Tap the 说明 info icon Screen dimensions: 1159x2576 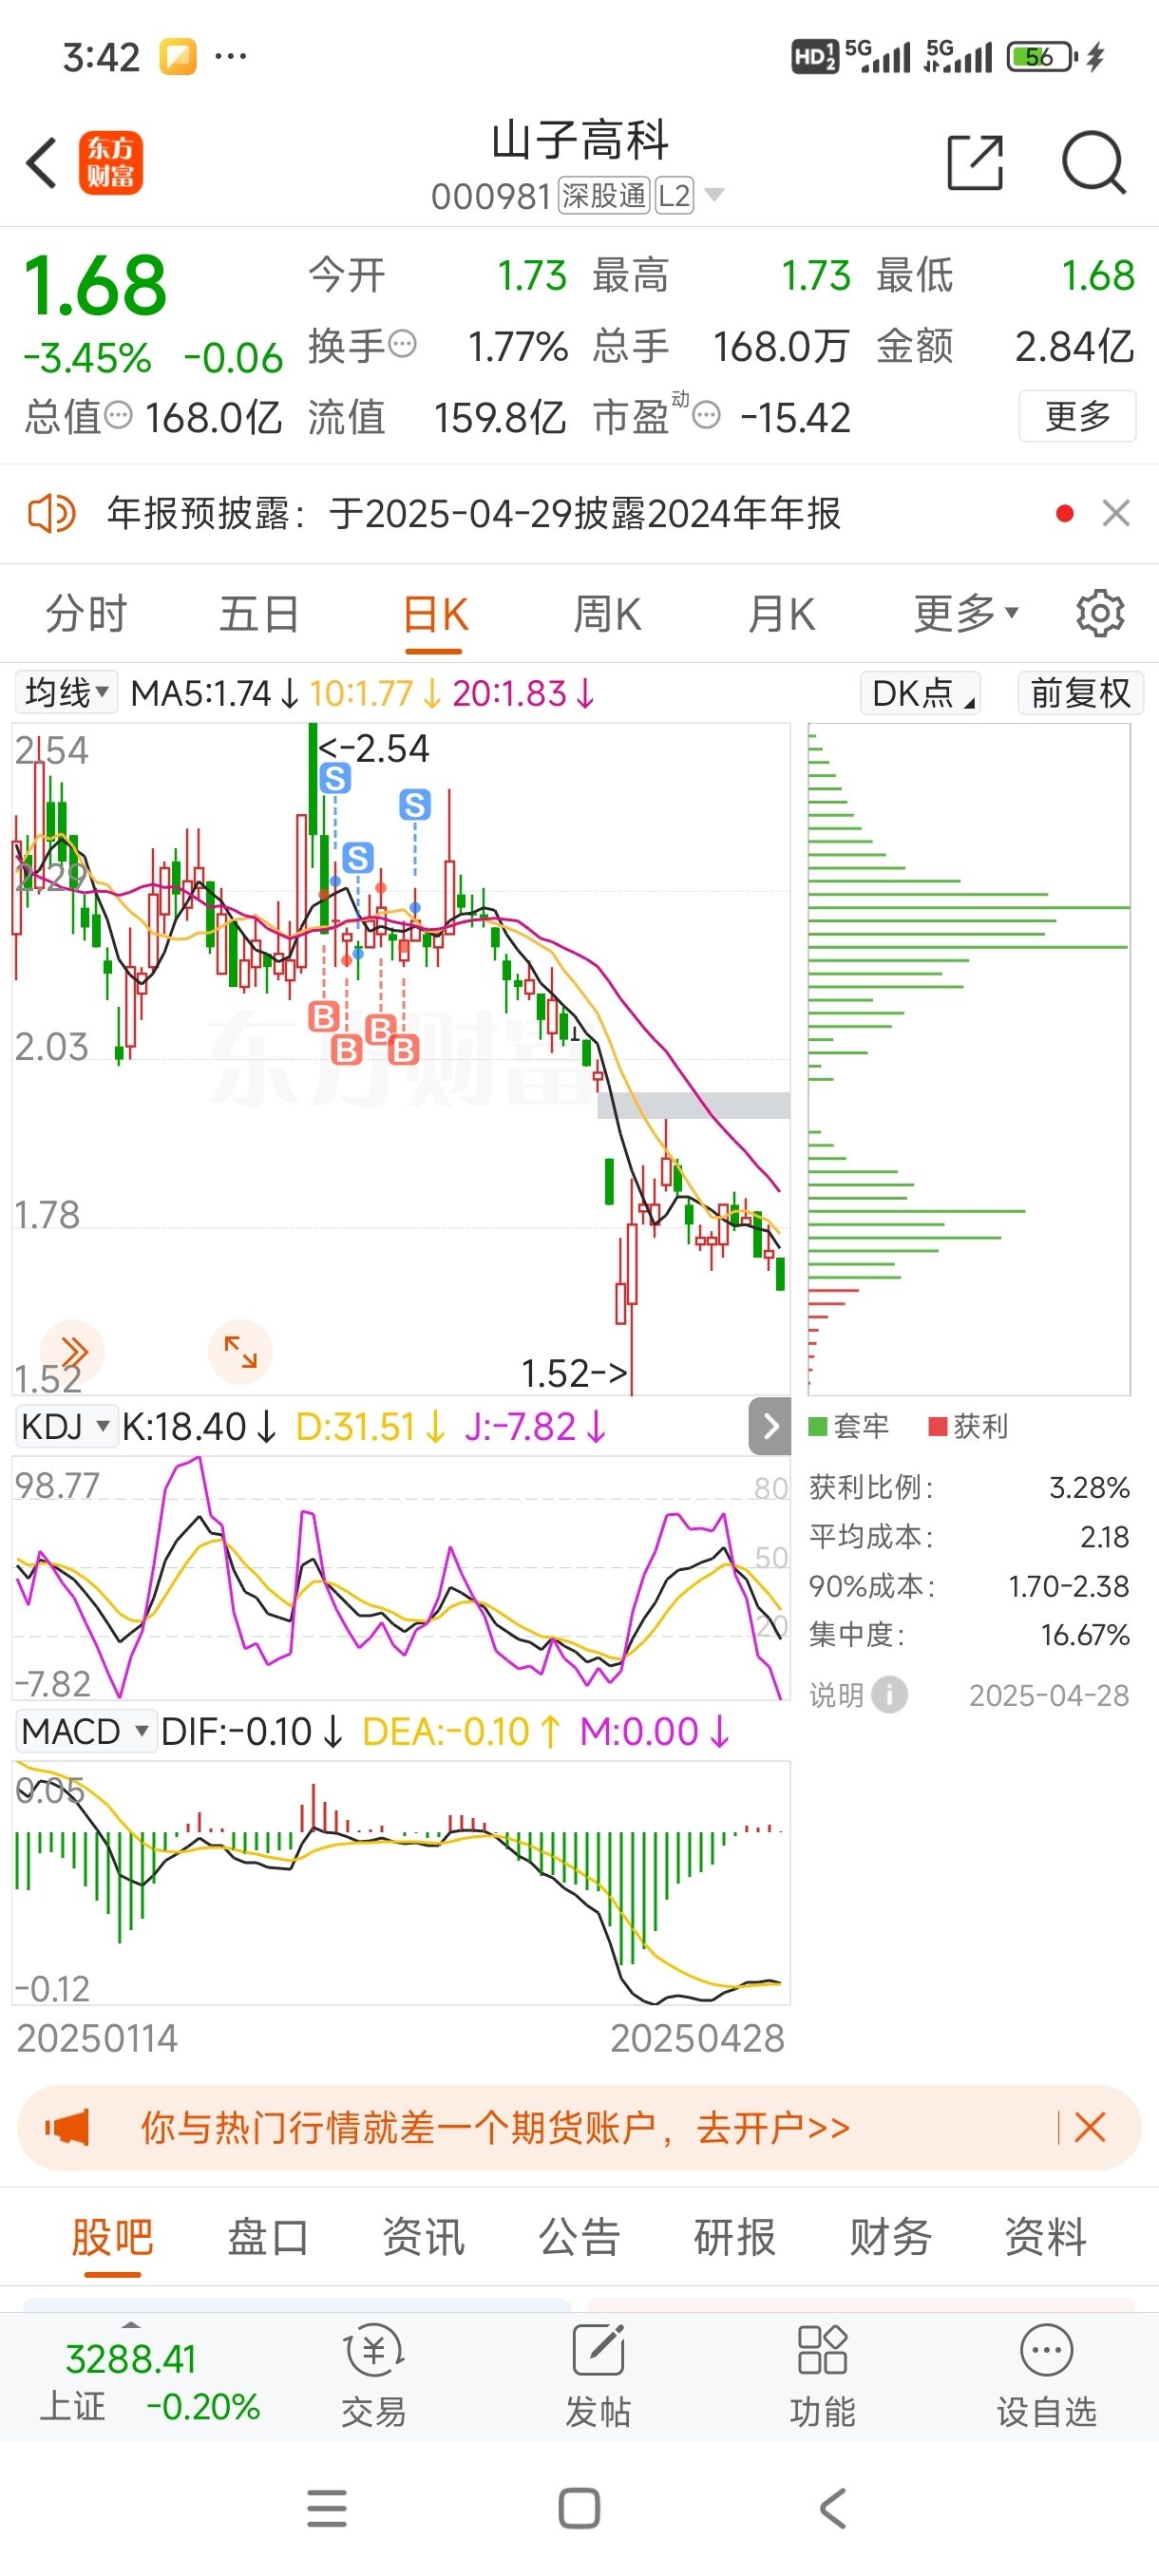coord(889,1695)
